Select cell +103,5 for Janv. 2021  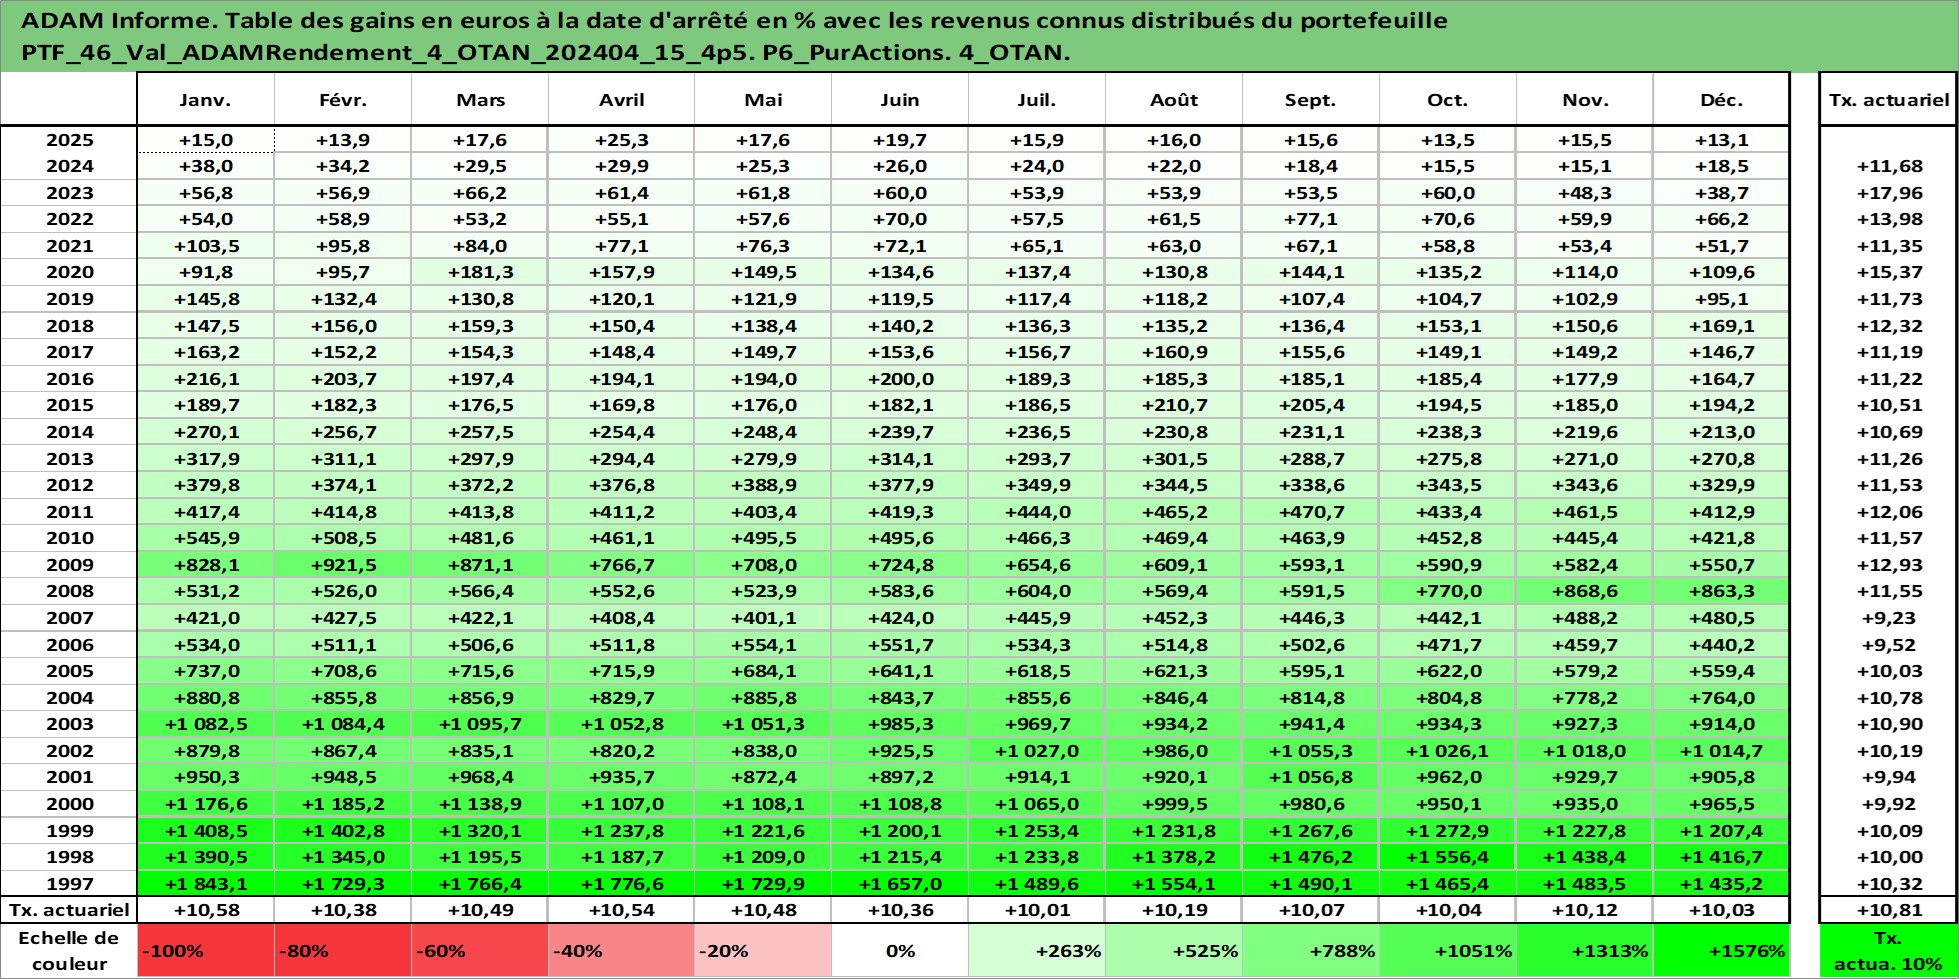[x=205, y=246]
